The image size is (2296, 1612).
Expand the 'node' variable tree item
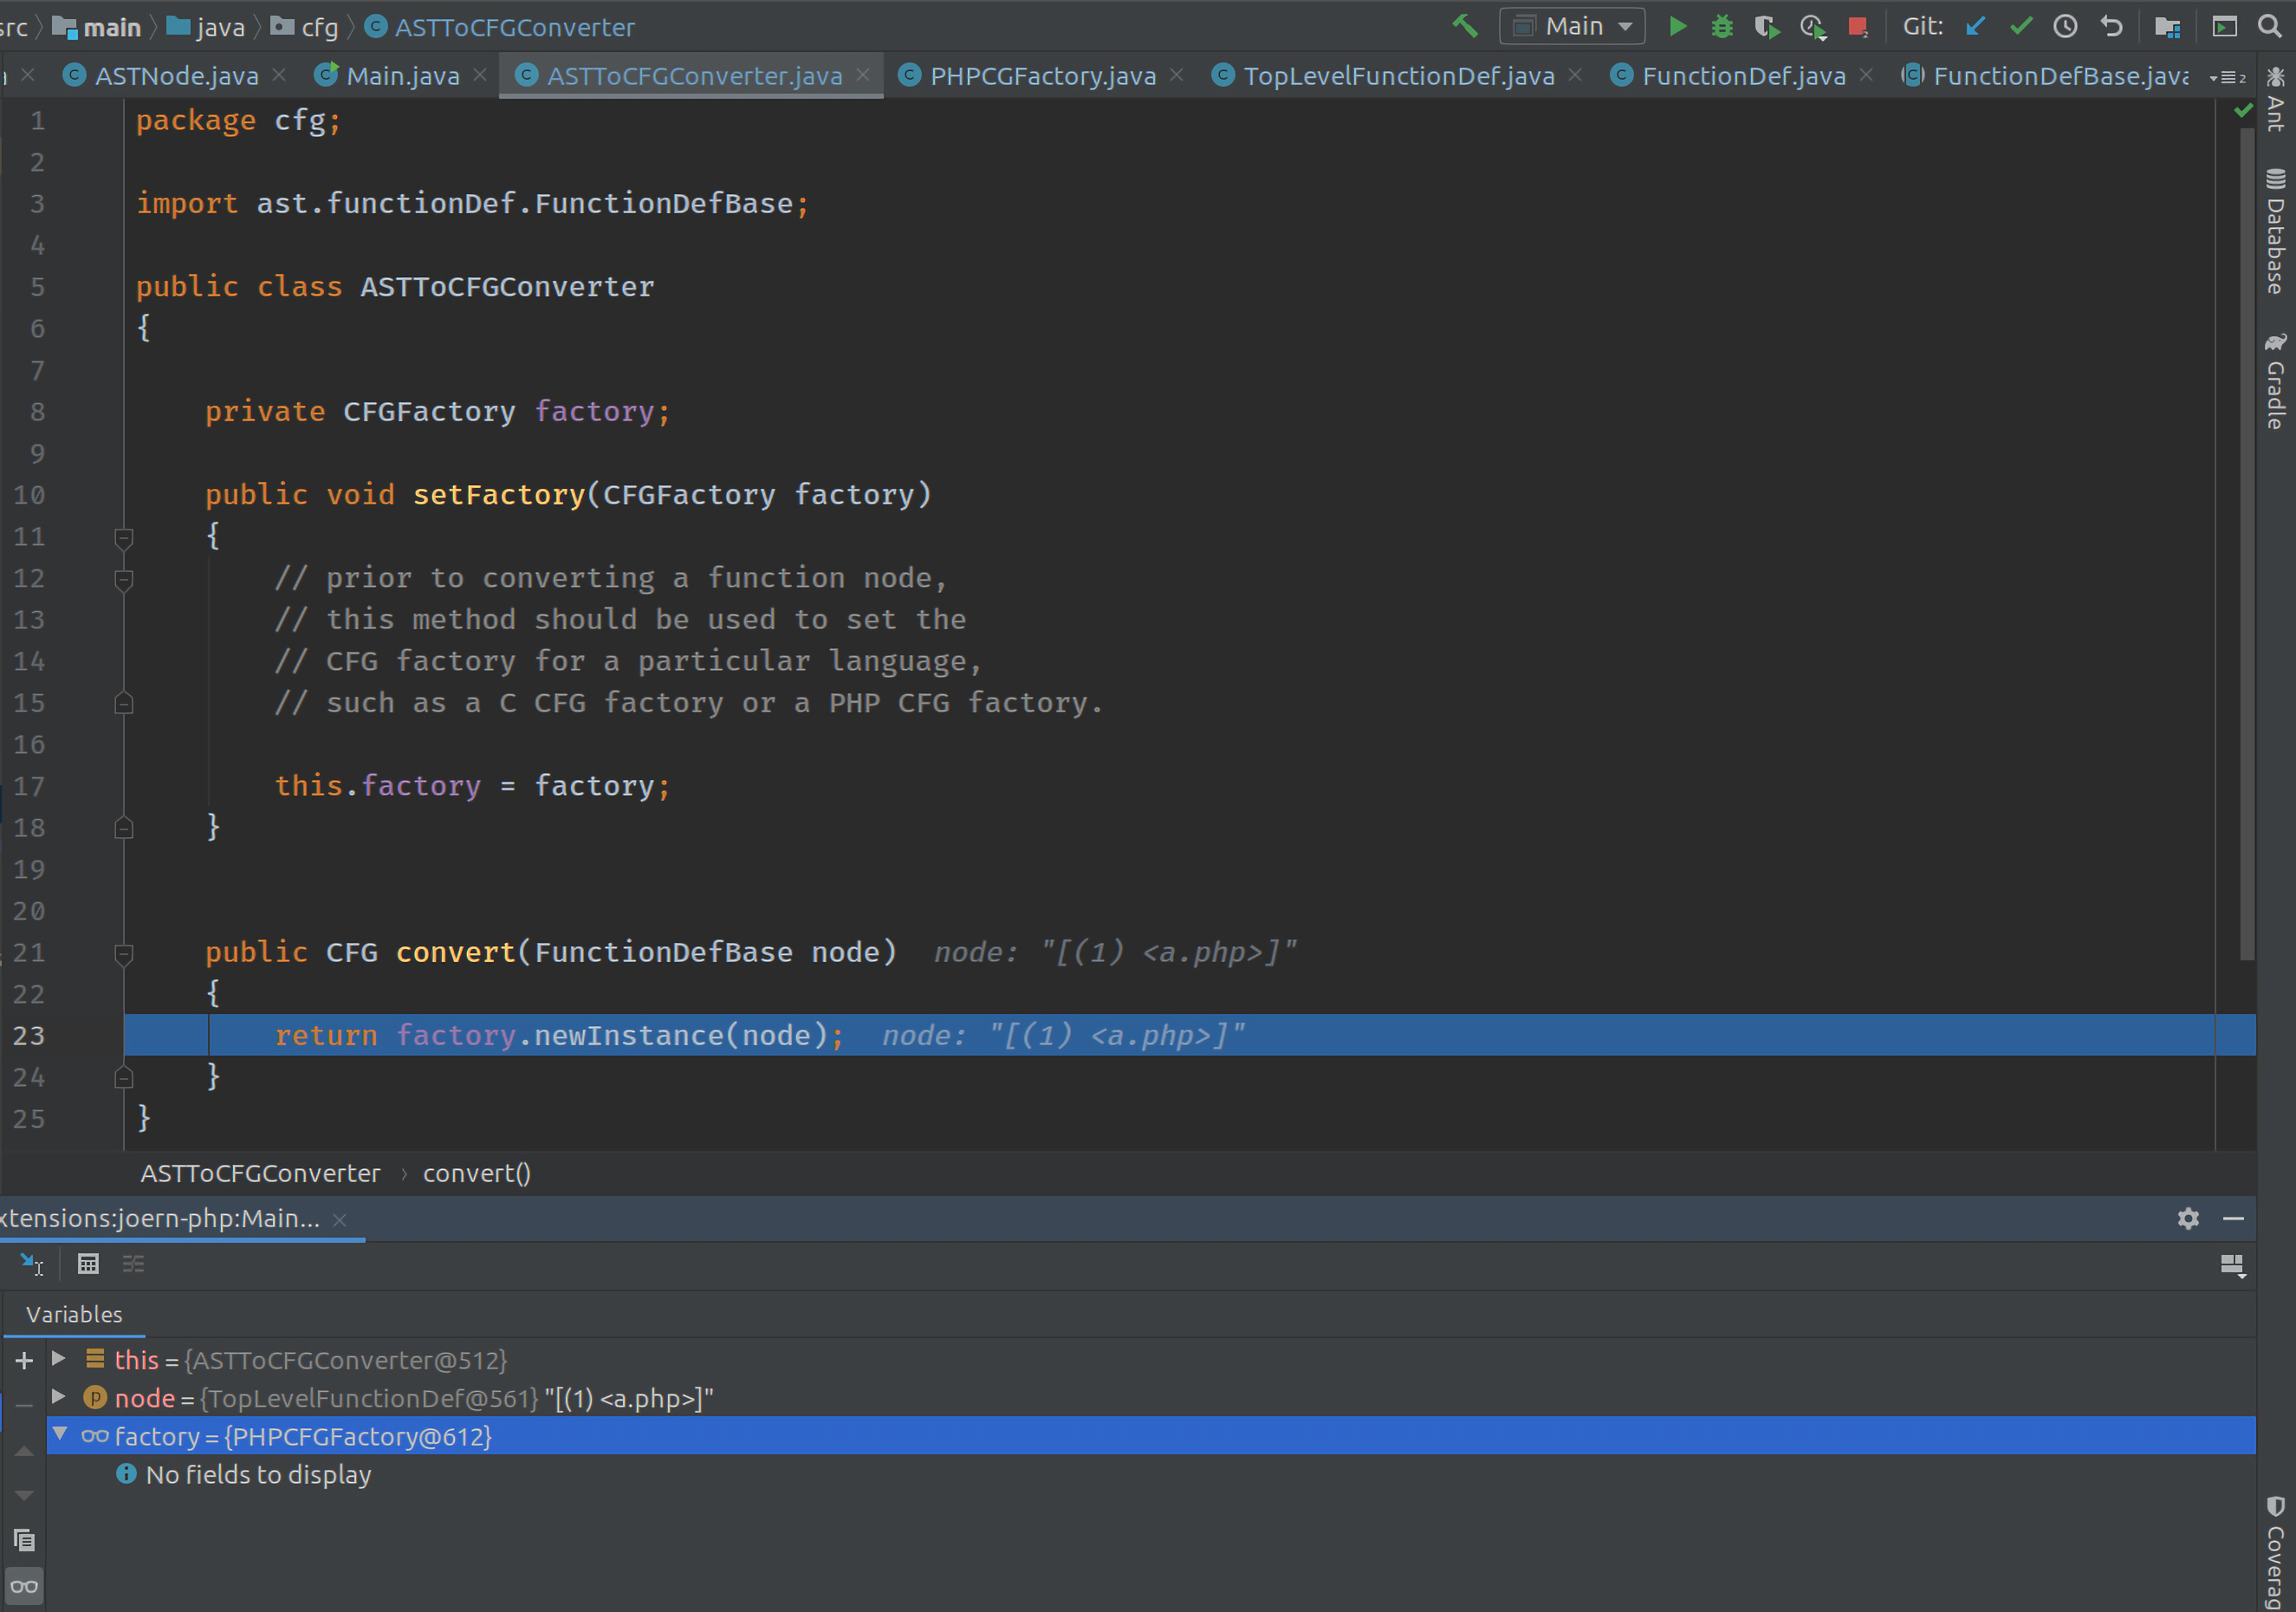click(x=58, y=1396)
